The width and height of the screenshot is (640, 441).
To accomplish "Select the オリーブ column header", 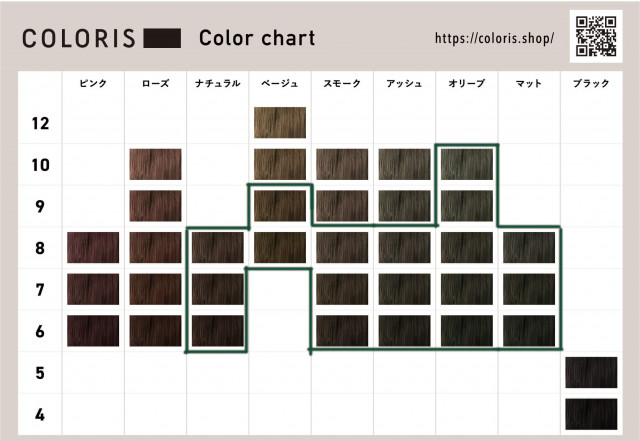I will pyautogui.click(x=467, y=84).
